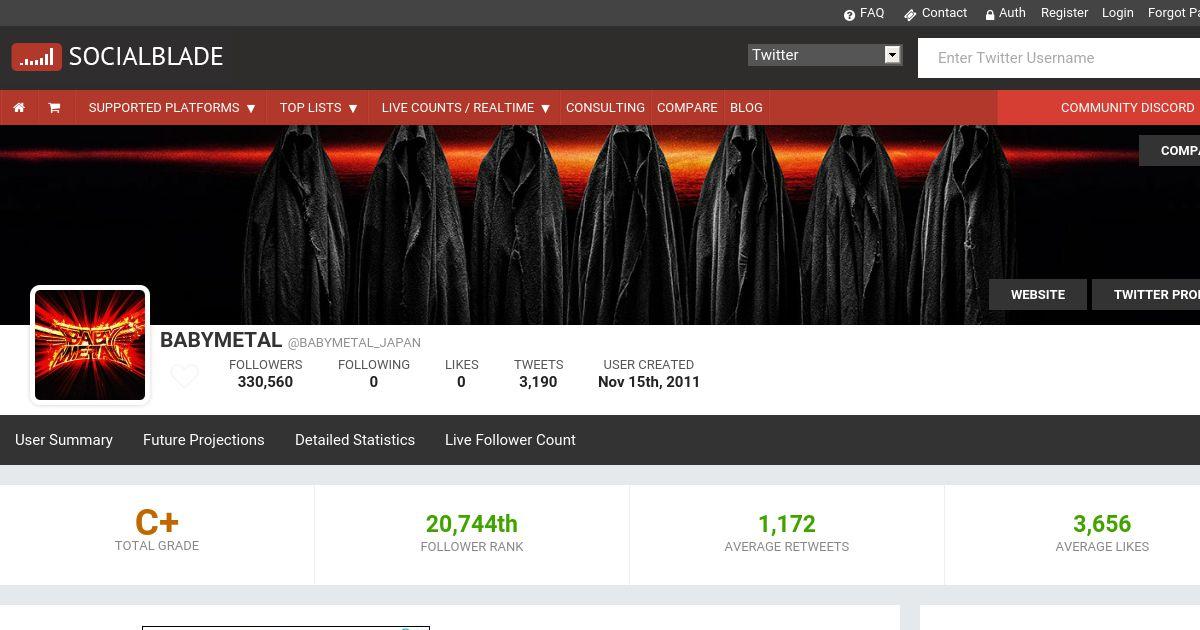Expand the Top Lists menu
The width and height of the screenshot is (1200, 630).
click(318, 107)
